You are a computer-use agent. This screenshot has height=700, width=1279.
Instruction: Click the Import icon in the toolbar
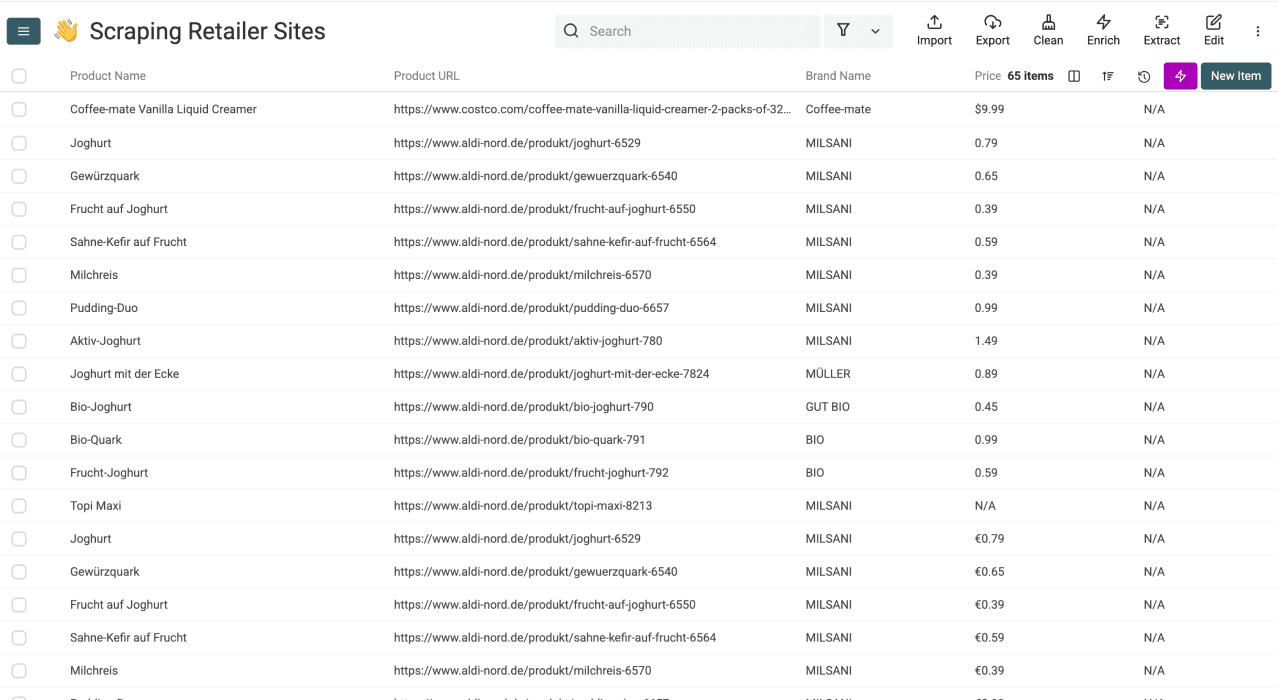pos(933,30)
